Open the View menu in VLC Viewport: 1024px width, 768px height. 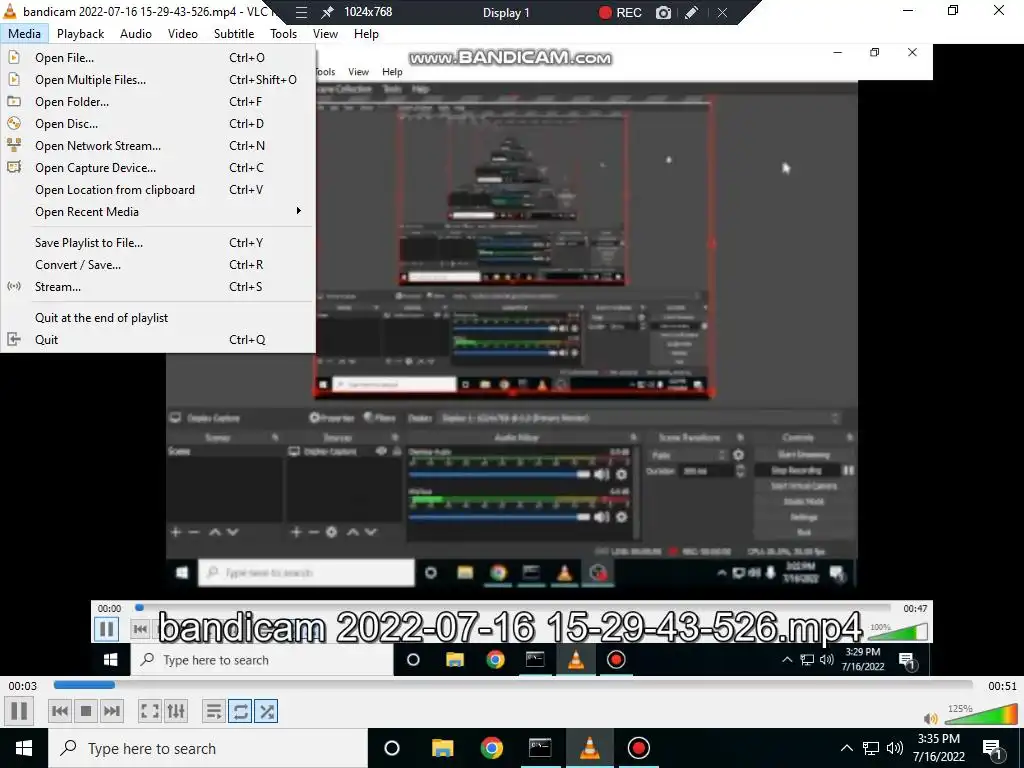[x=325, y=34]
